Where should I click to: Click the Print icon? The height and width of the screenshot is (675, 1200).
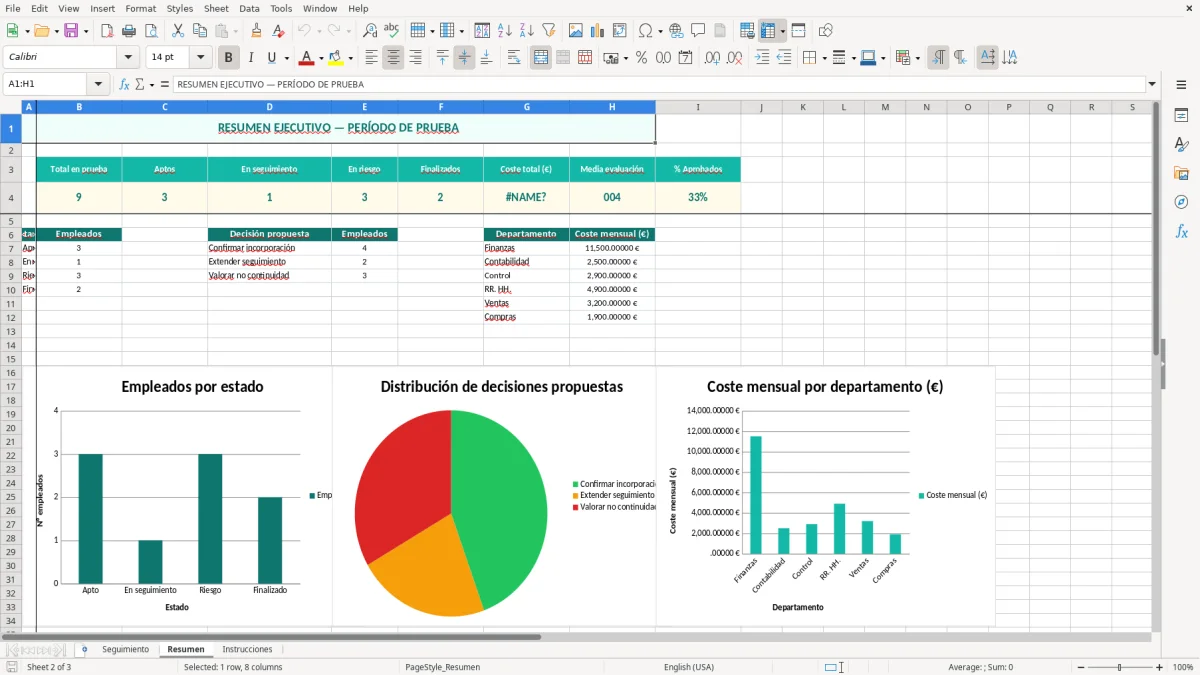[129, 31]
